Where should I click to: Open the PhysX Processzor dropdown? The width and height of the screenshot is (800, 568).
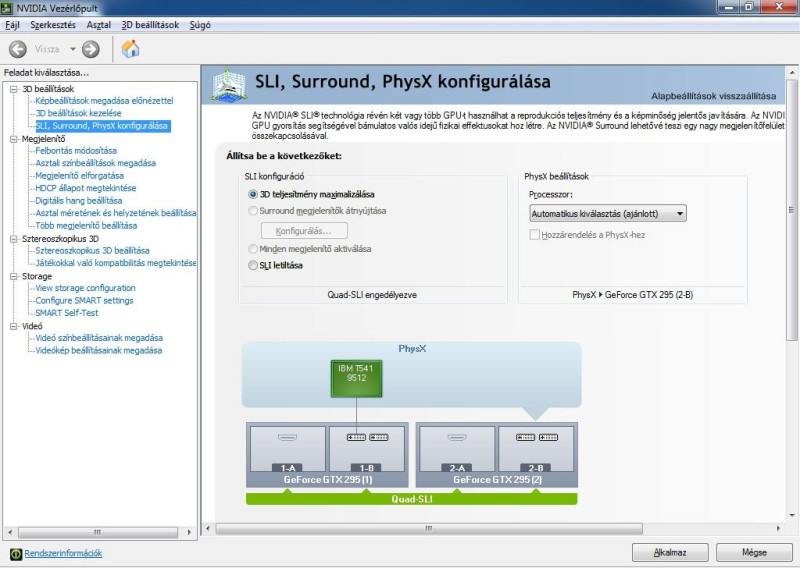[608, 213]
